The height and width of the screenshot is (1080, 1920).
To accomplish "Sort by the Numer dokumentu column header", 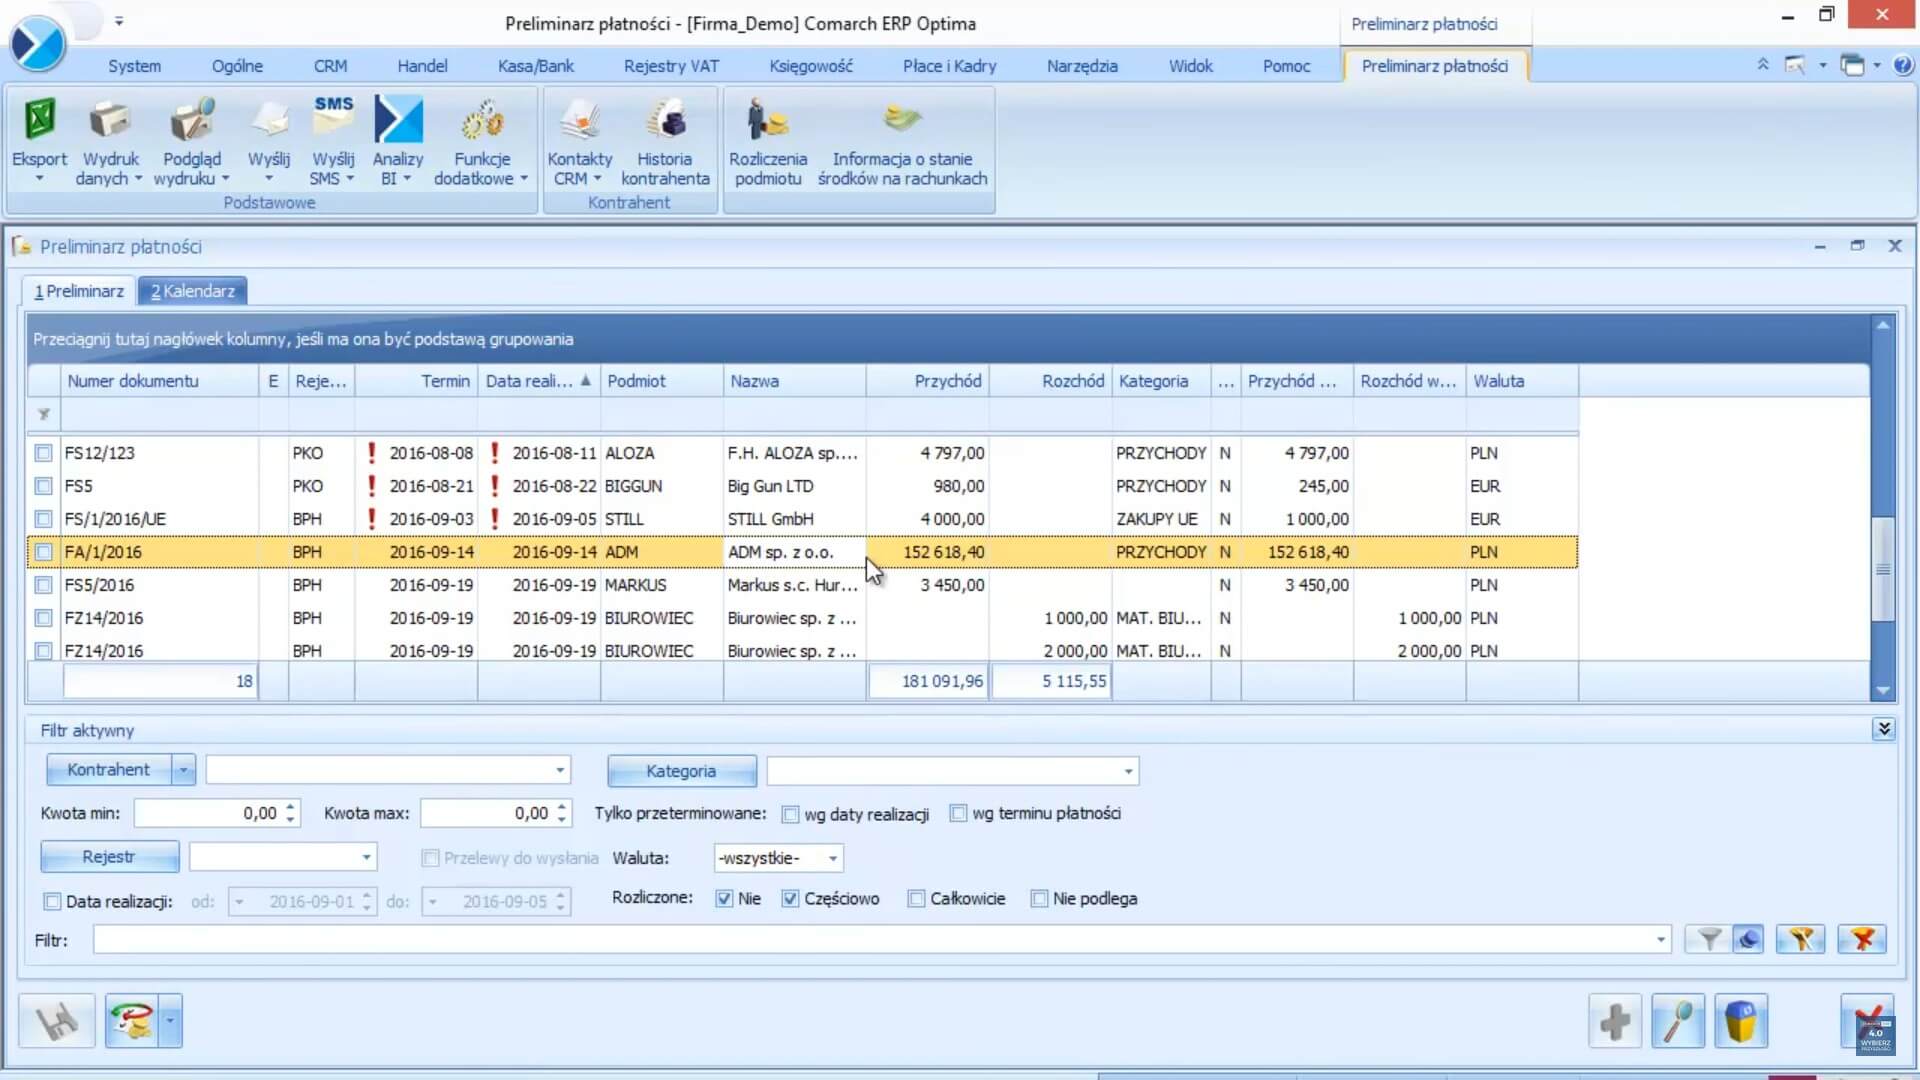I will click(160, 381).
